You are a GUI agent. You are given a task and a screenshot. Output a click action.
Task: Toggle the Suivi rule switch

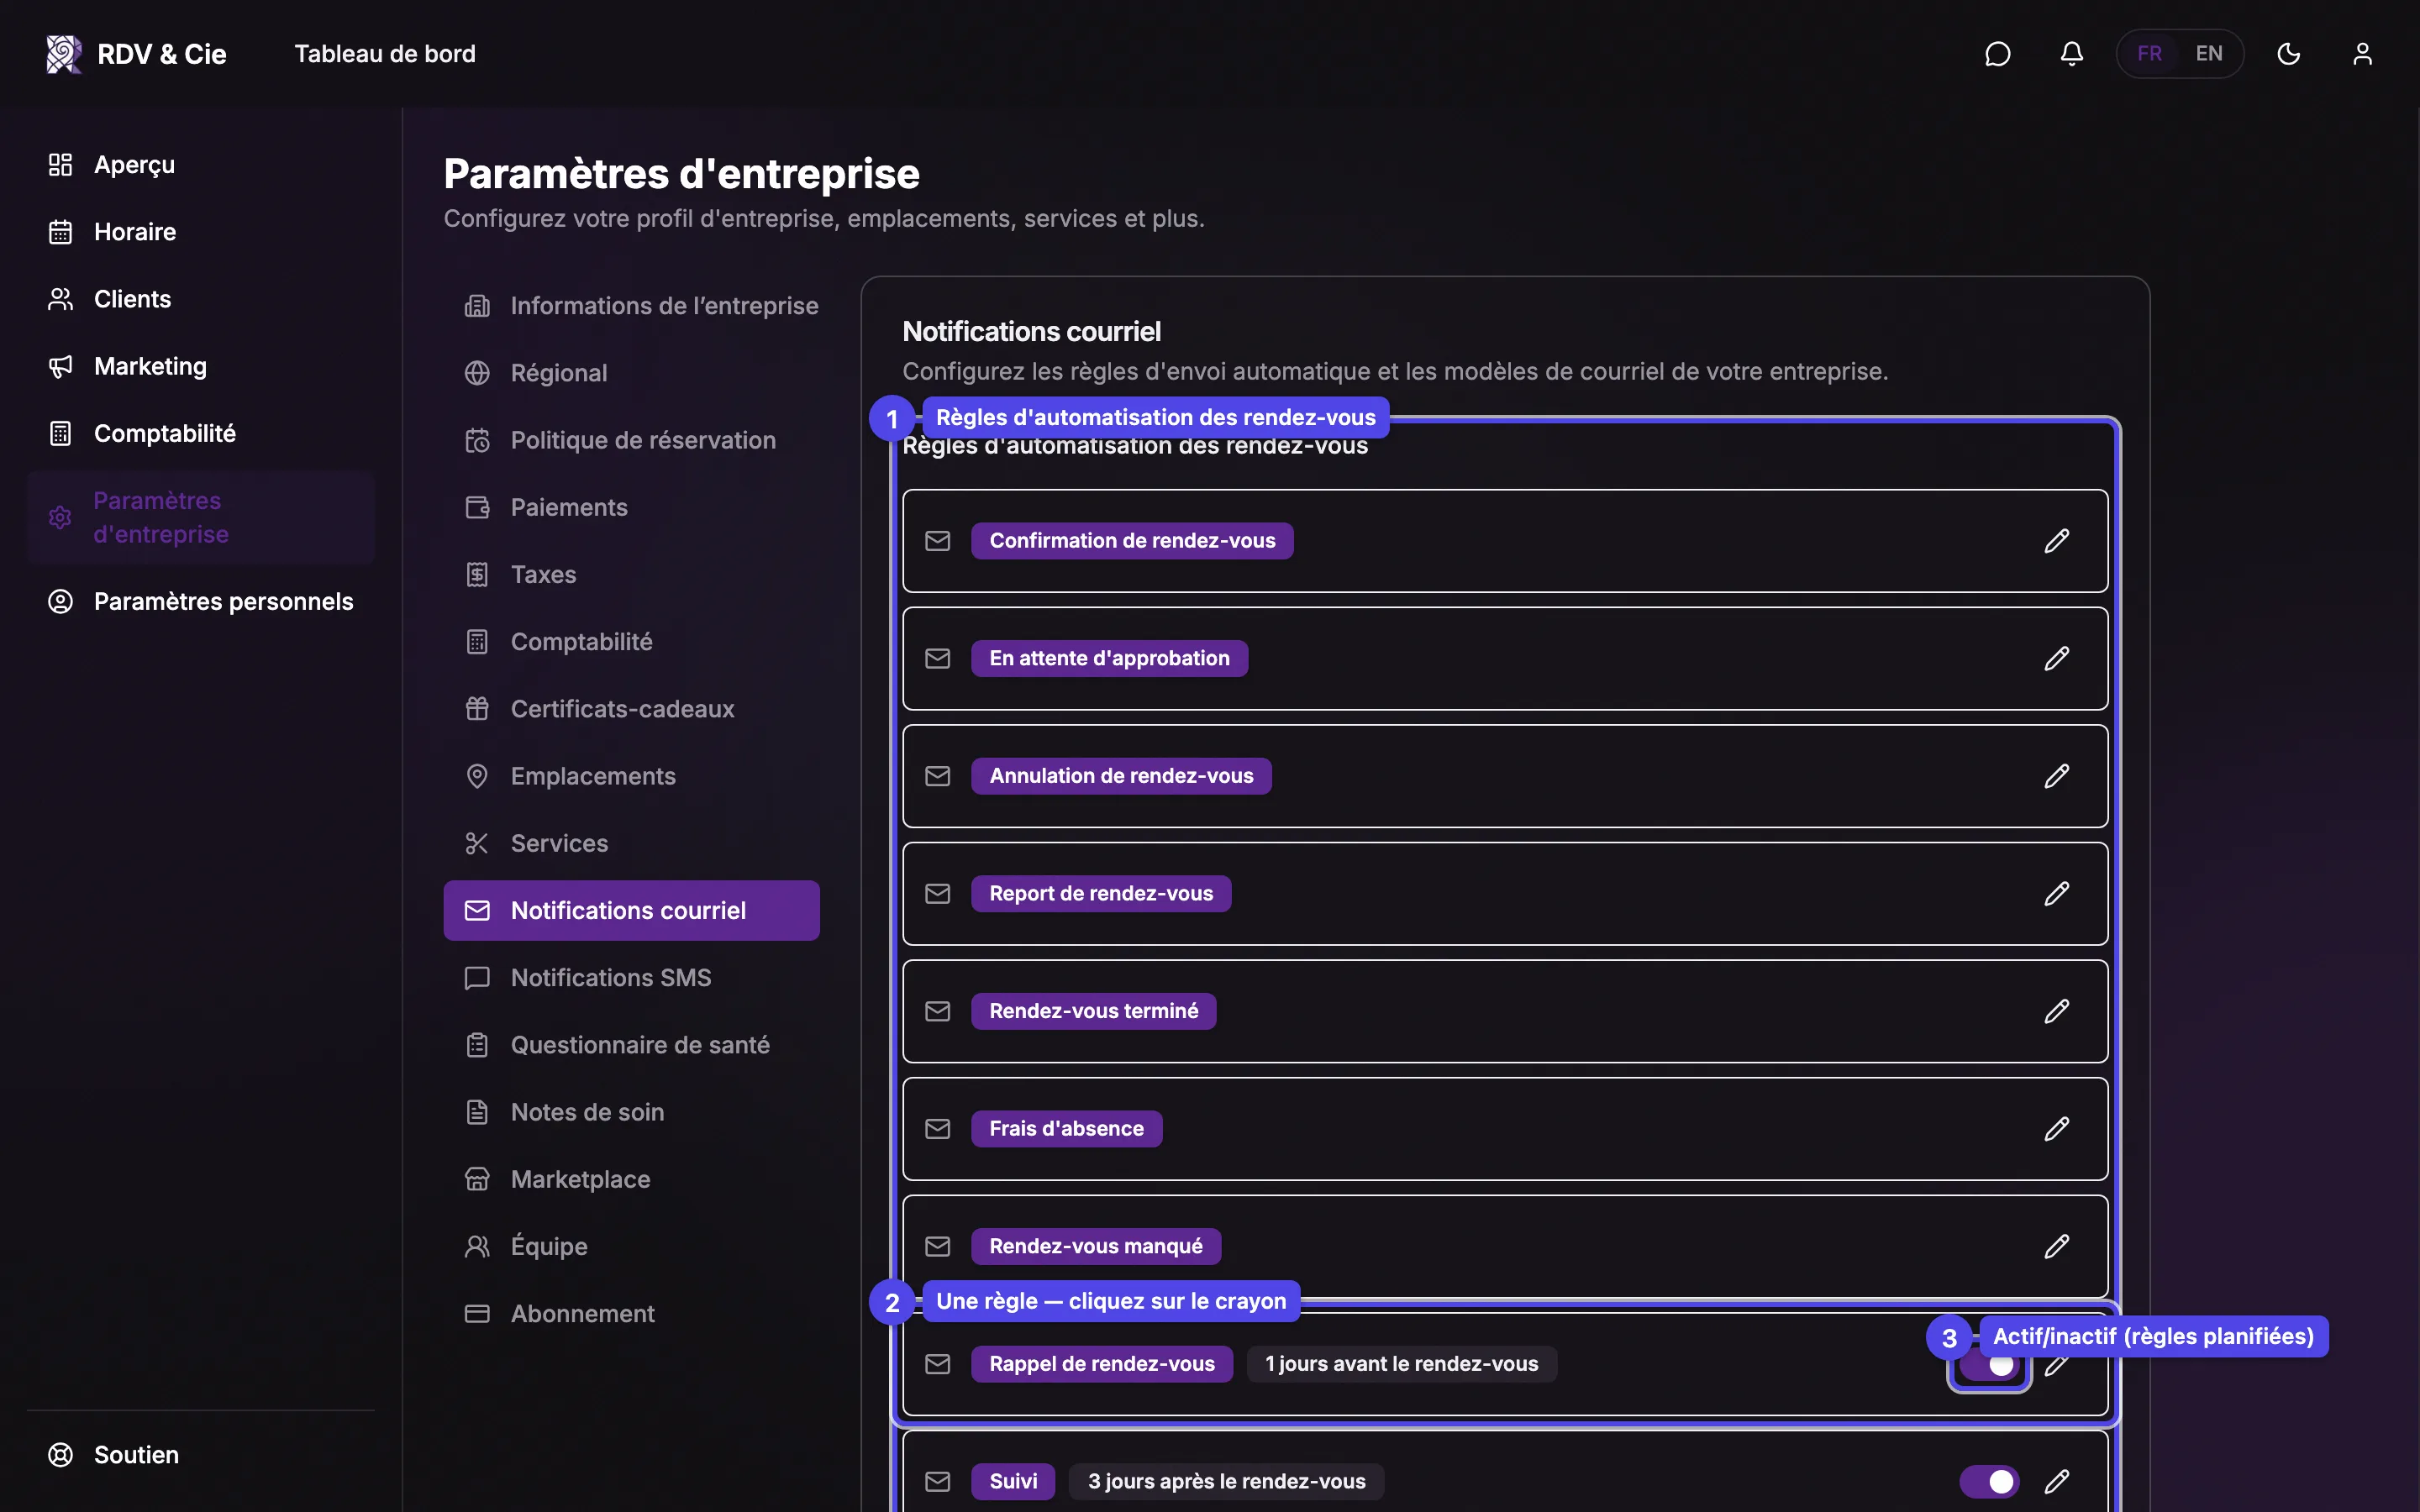(1989, 1481)
